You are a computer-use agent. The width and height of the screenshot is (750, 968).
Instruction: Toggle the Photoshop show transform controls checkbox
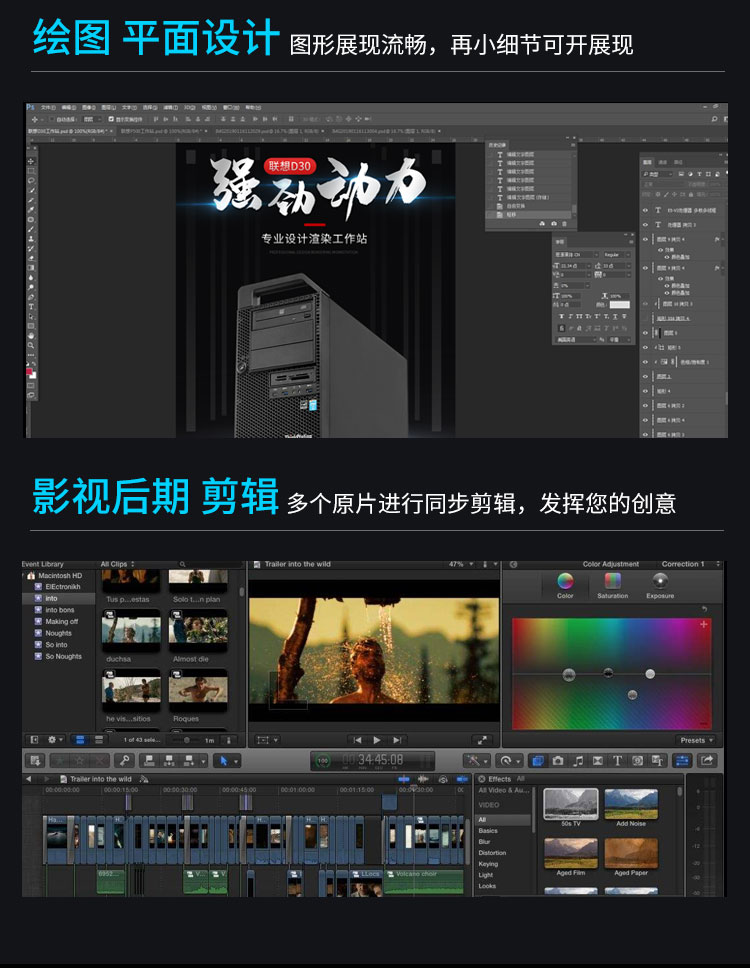(x=111, y=119)
